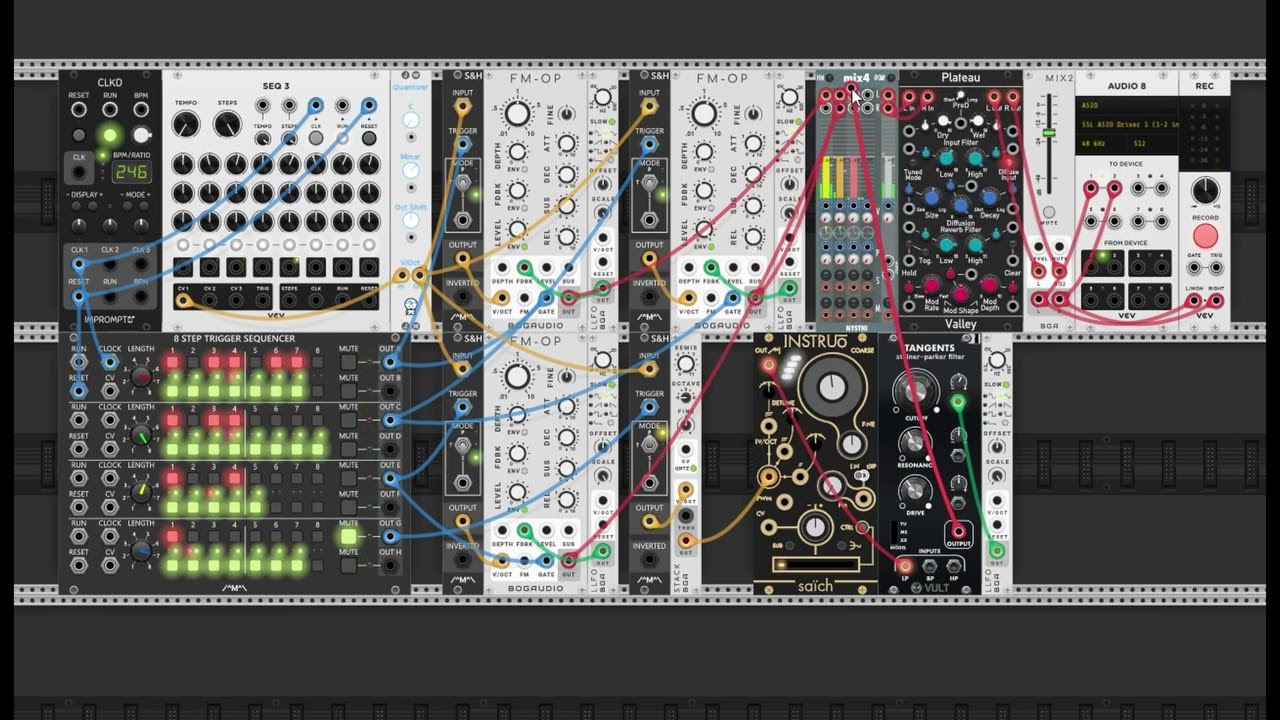Screen dimensions: 1280x720
Task: Toggle MUTE for OUT C on trigger sequencer
Action: click(x=349, y=420)
